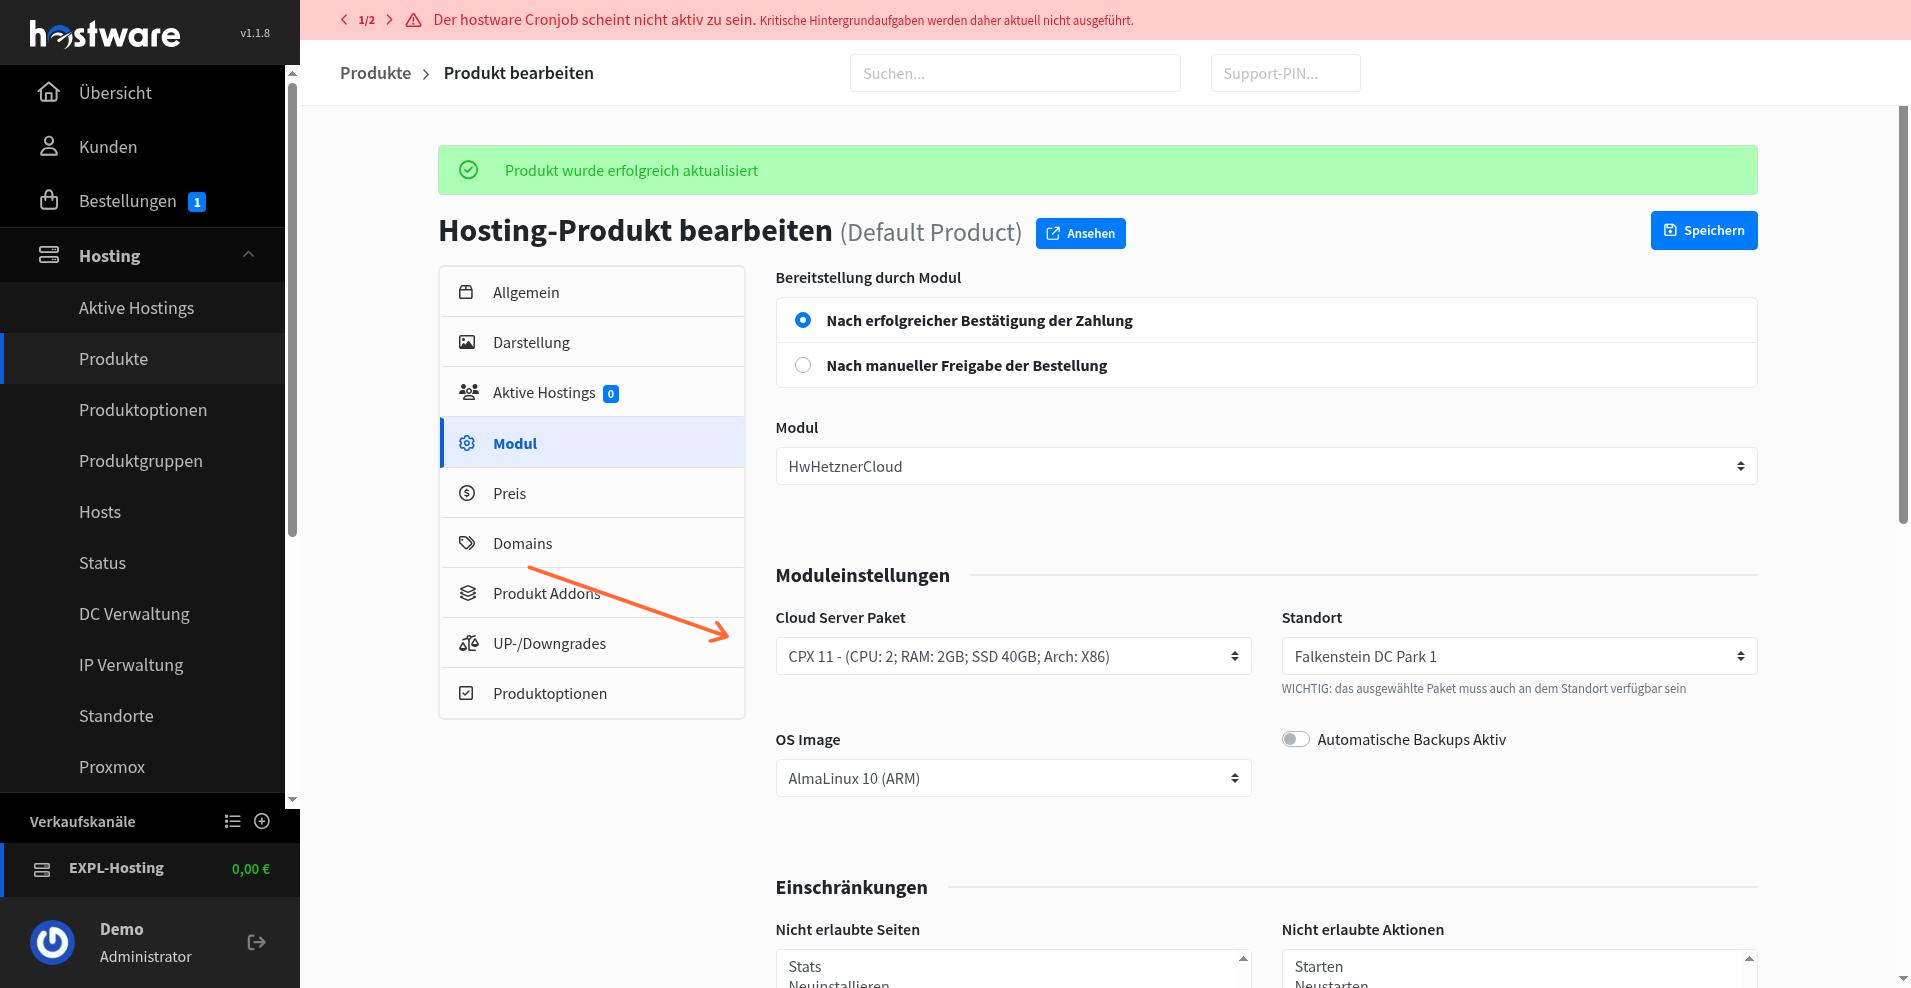
Task: Add a new Verkaufskanal with plus icon
Action: 262,821
